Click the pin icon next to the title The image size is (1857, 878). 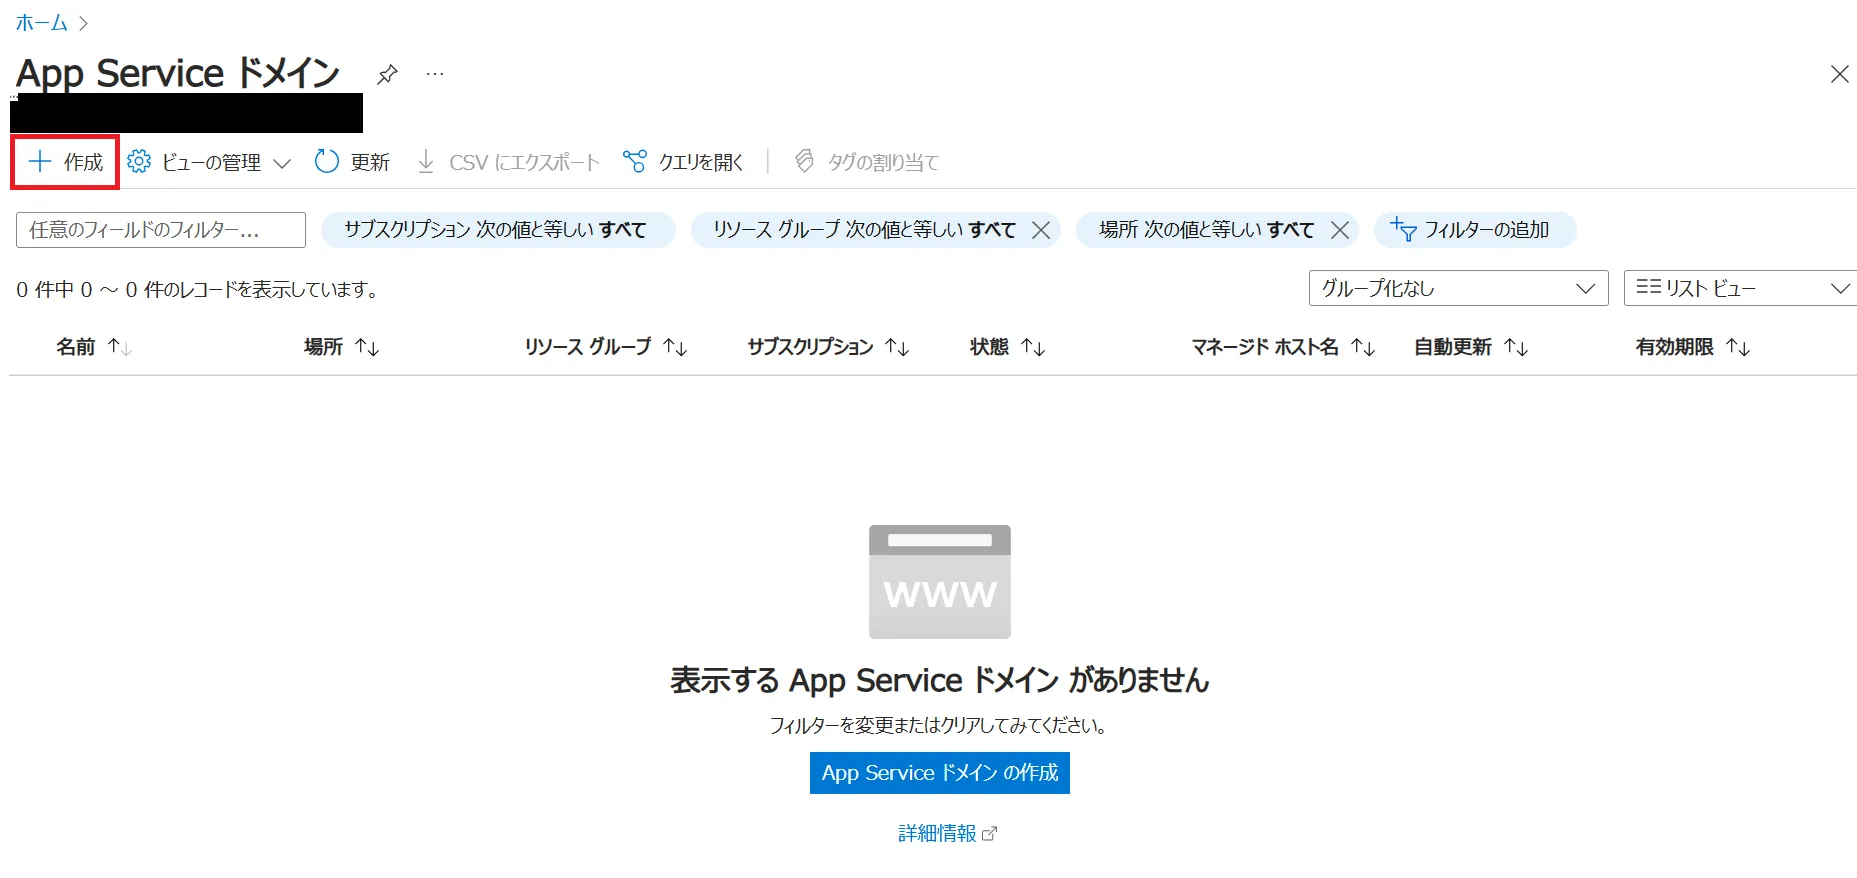click(x=387, y=74)
